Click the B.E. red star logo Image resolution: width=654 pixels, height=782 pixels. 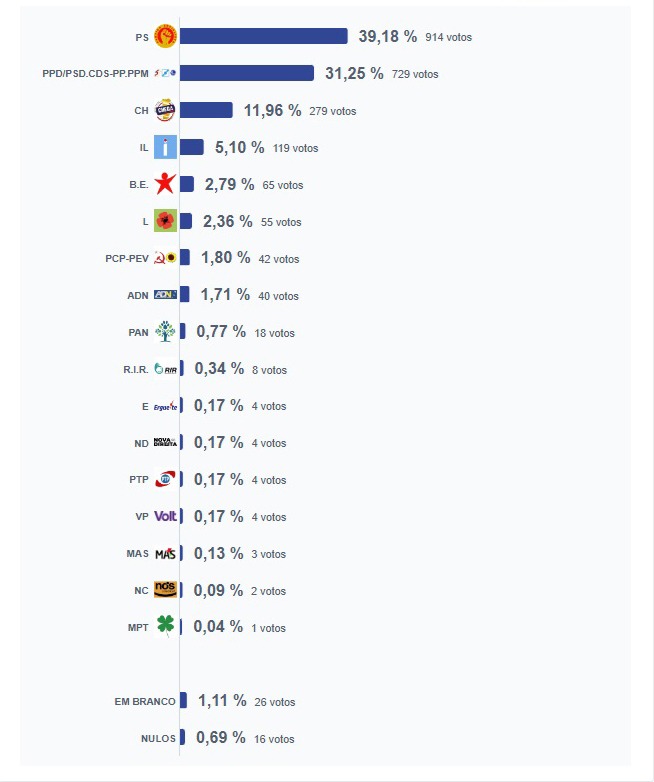(165, 184)
